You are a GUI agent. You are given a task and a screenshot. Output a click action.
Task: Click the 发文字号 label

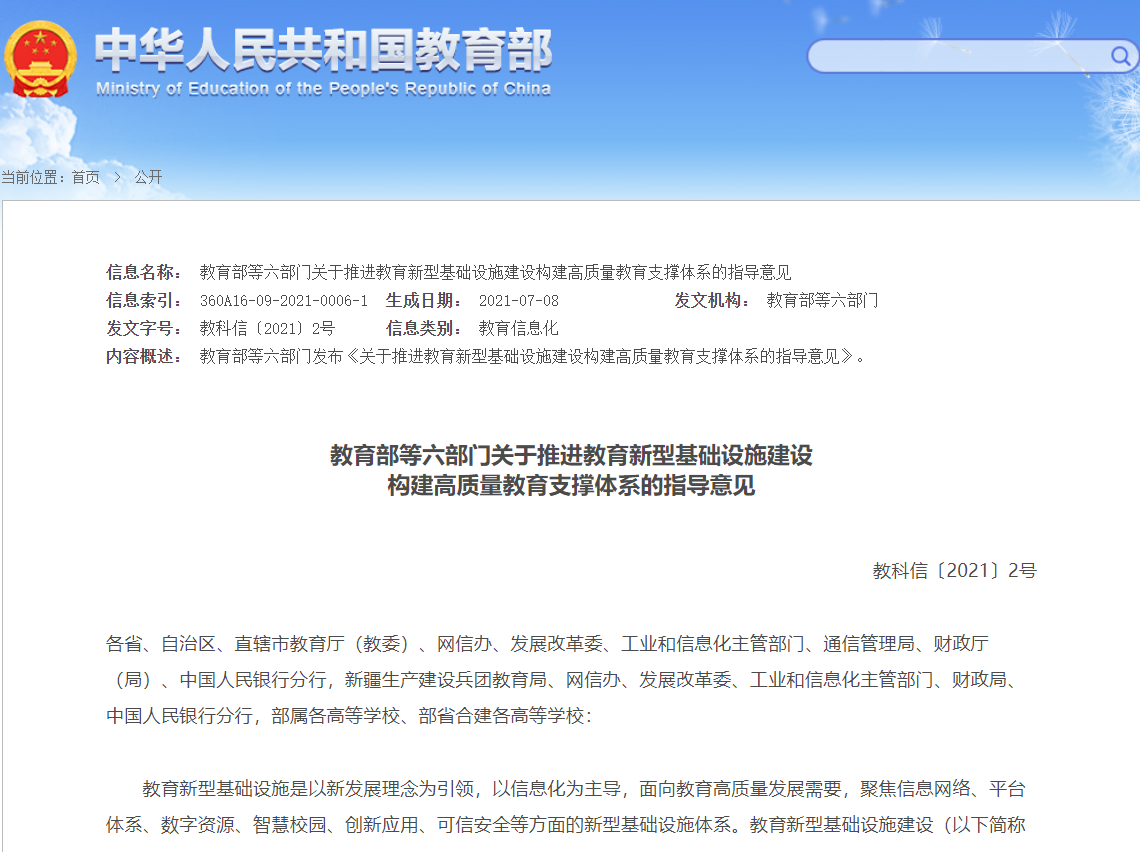144,329
